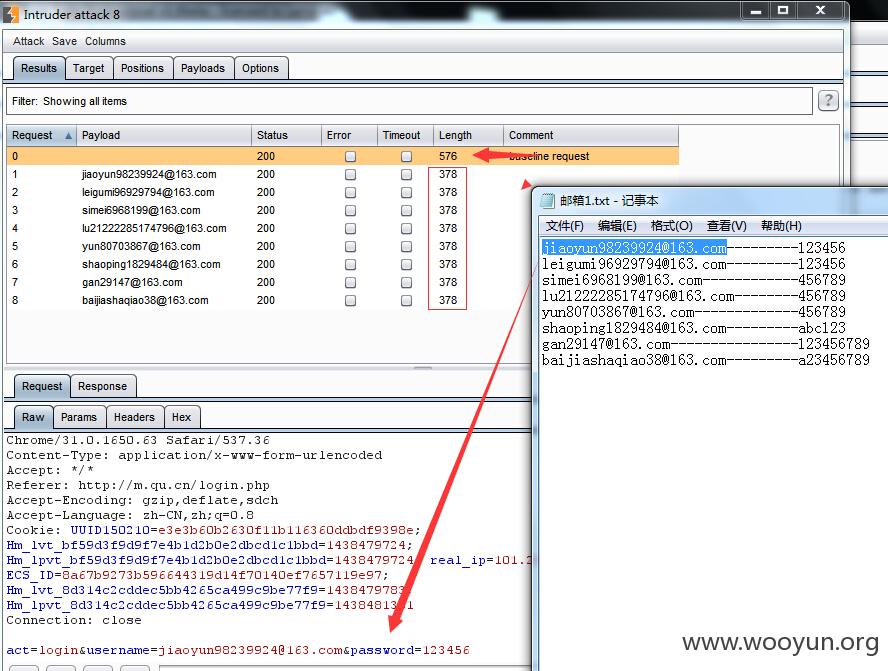Sort results by Comment column header

pyautogui.click(x=591, y=135)
